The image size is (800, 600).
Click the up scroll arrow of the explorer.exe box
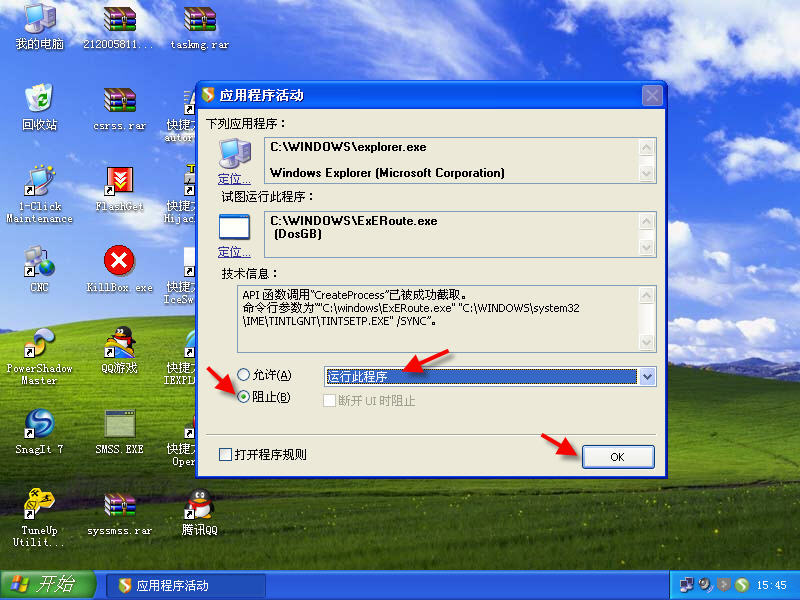point(646,147)
